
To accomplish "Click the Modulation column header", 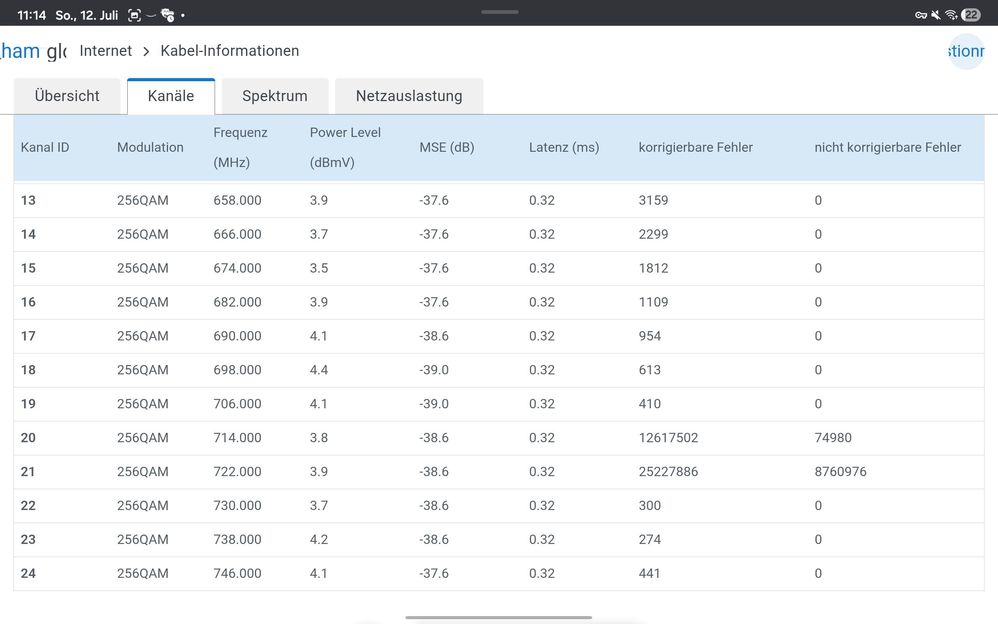I will (150, 148).
